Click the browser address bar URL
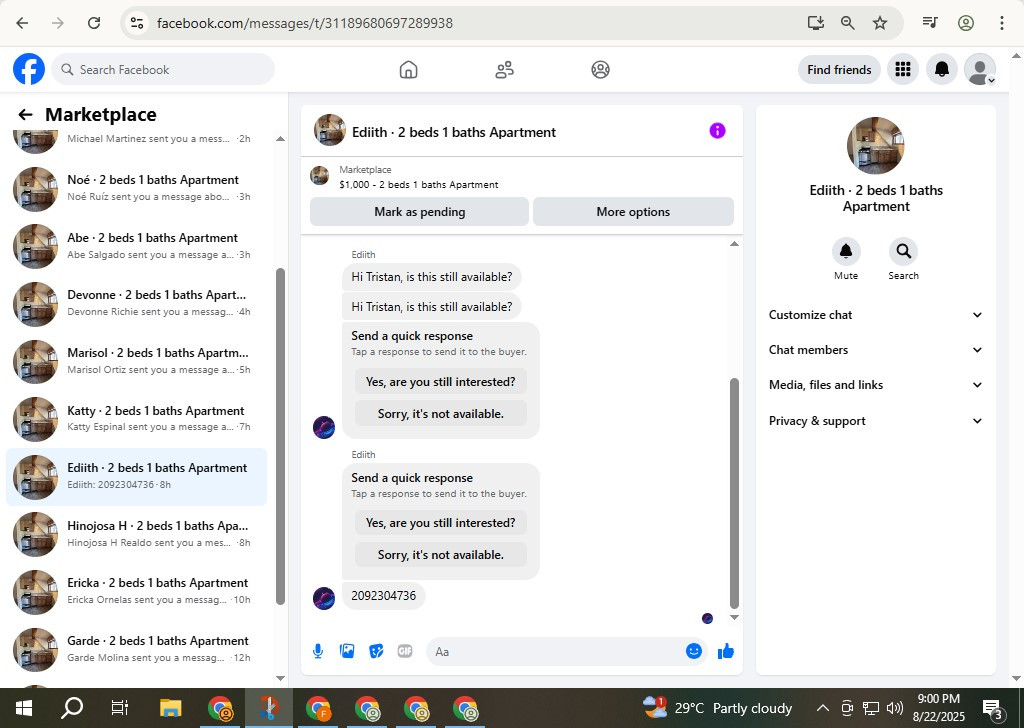 305,23
